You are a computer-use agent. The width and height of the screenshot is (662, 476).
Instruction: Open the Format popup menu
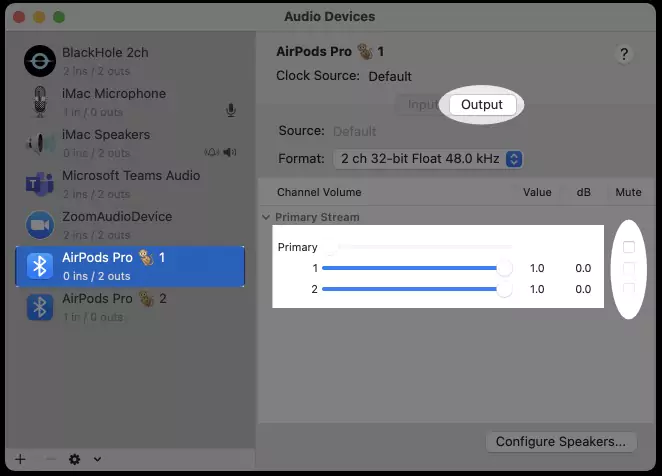pos(428,159)
